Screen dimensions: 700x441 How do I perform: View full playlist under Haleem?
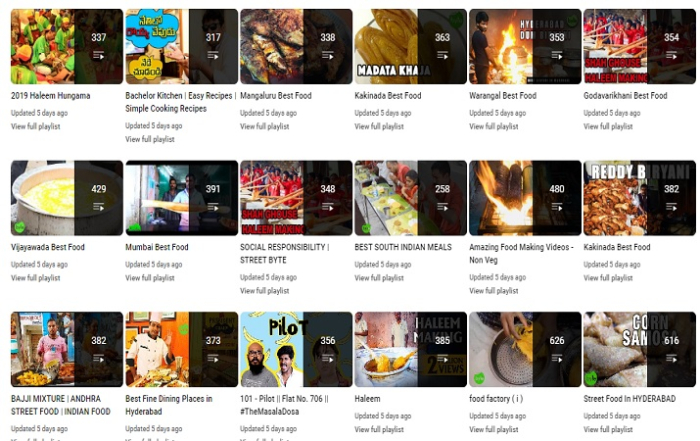(379, 429)
